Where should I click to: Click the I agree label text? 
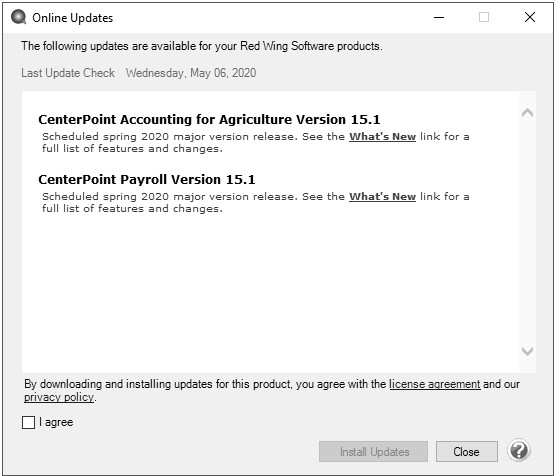(x=56, y=422)
